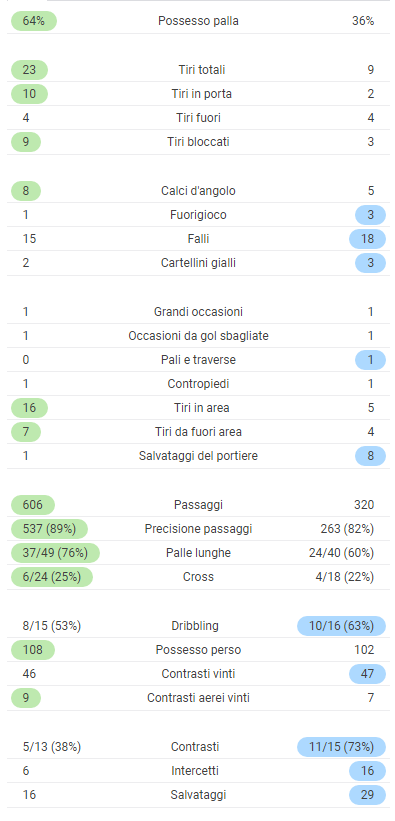Click the blue Pali e traverse badge
The height and width of the screenshot is (821, 395).
370,360
